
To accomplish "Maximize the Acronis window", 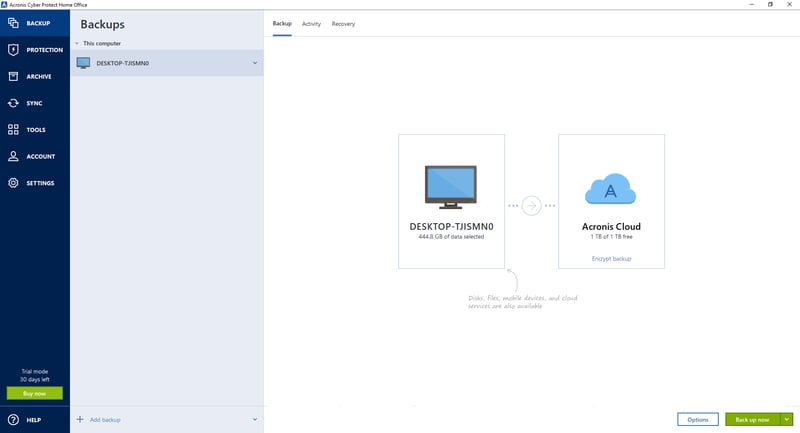I will pos(770,5).
